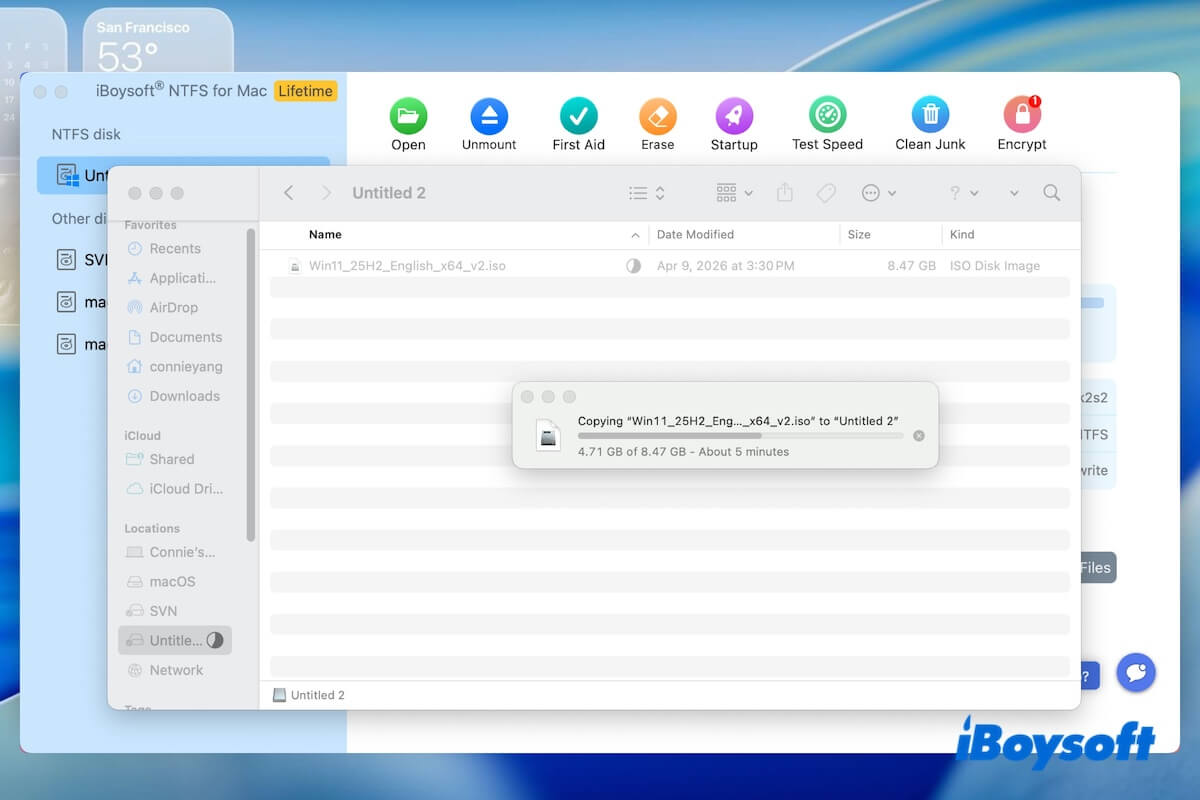Go back with Finder's back arrow
Image resolution: width=1200 pixels, height=800 pixels.
coord(288,193)
